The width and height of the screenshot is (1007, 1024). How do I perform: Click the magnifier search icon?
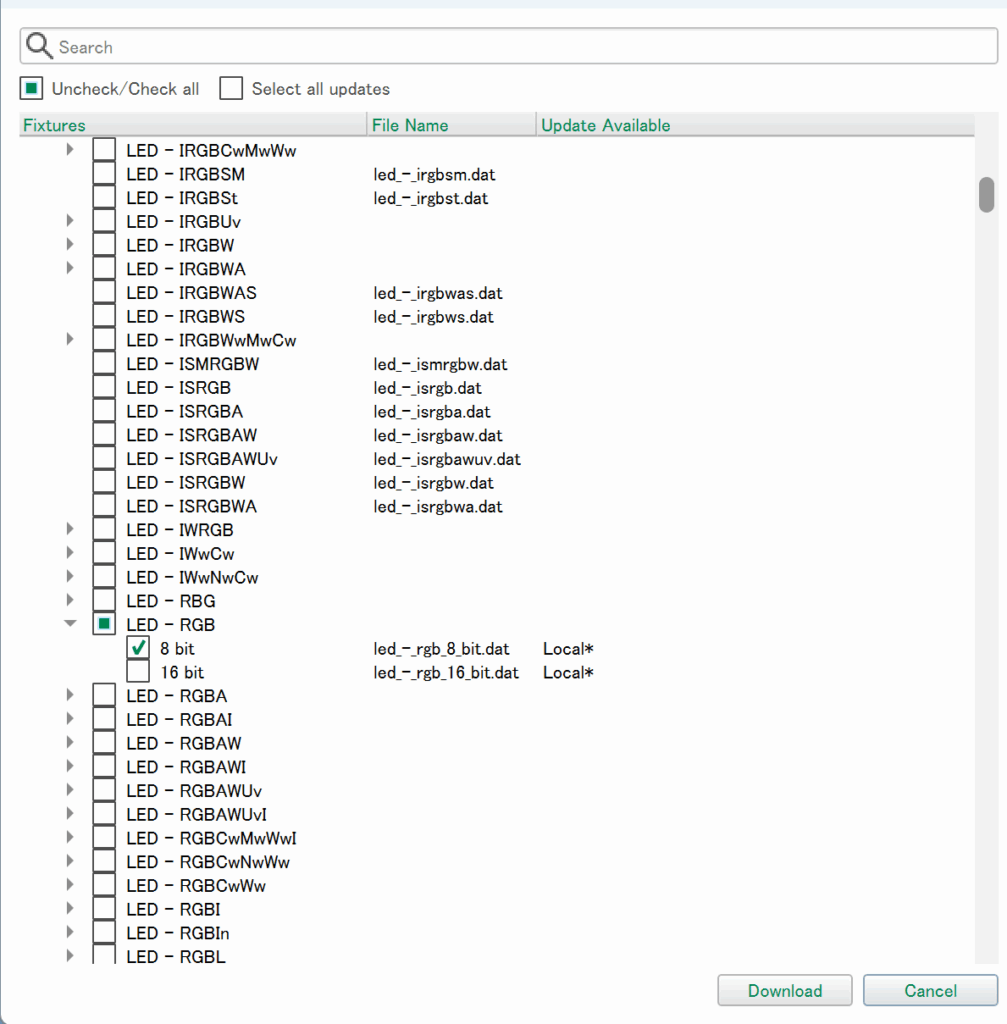(39, 46)
